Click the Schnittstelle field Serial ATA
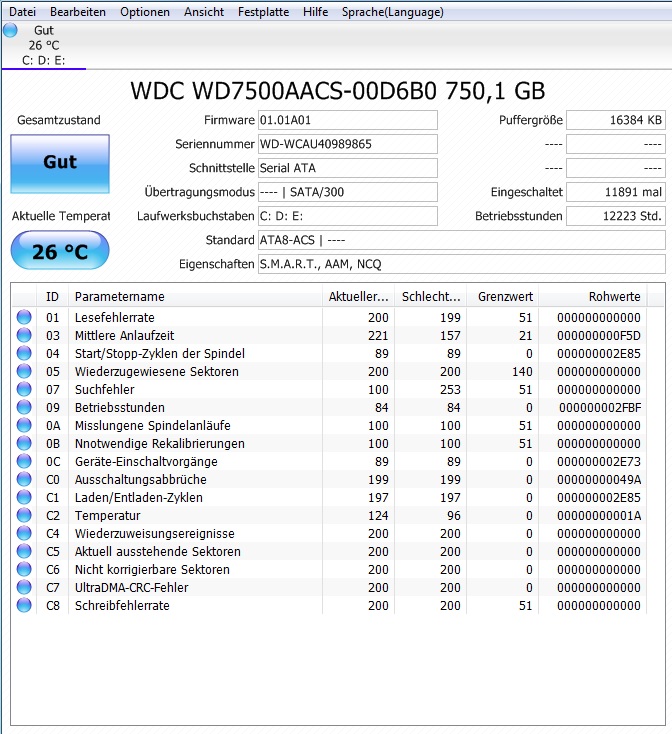Image resolution: width=672 pixels, height=734 pixels. [348, 168]
